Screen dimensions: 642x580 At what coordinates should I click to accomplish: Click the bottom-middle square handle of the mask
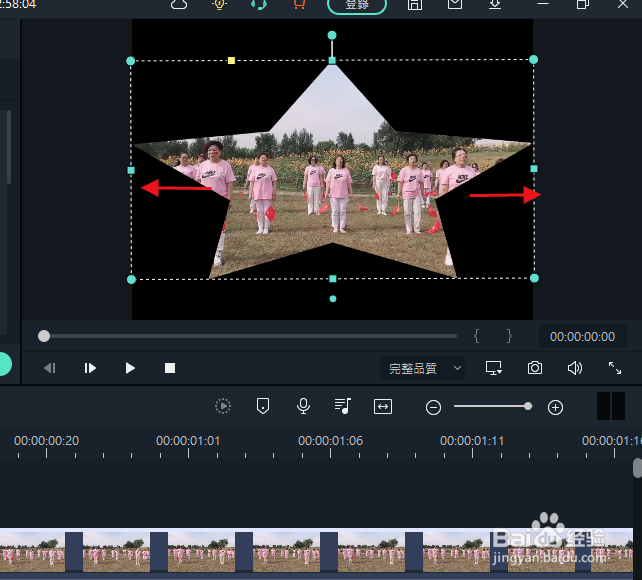(x=333, y=279)
